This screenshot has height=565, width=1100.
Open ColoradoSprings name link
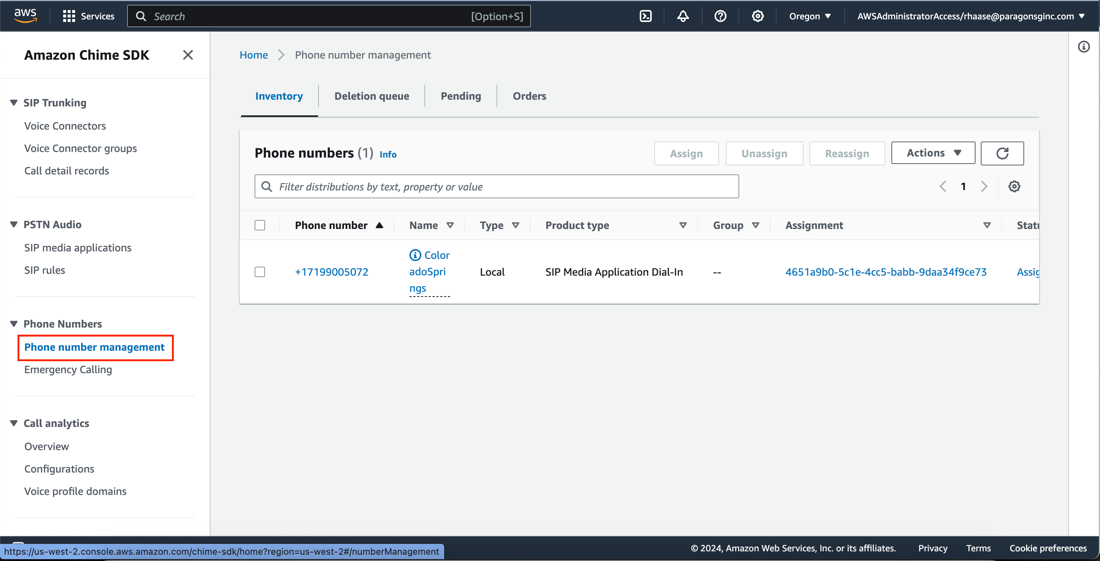429,272
